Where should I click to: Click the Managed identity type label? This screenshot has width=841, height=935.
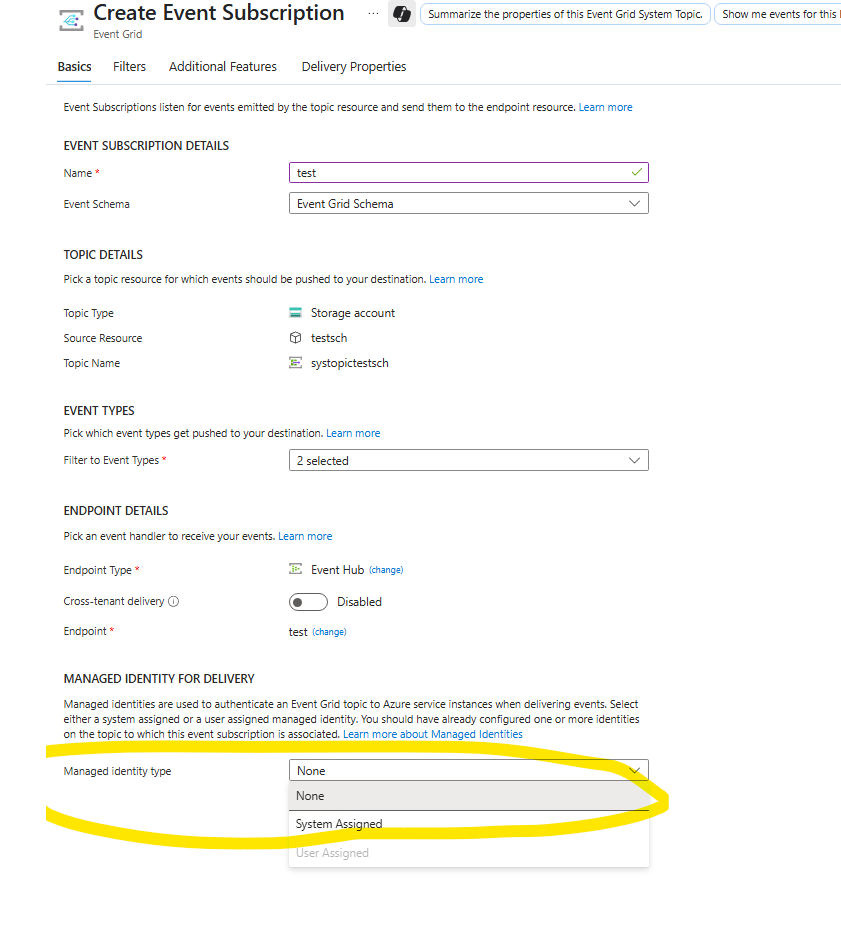click(118, 771)
